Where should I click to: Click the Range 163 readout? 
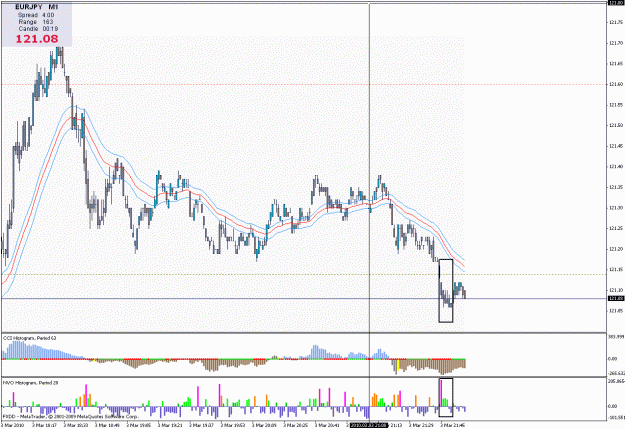click(36, 22)
